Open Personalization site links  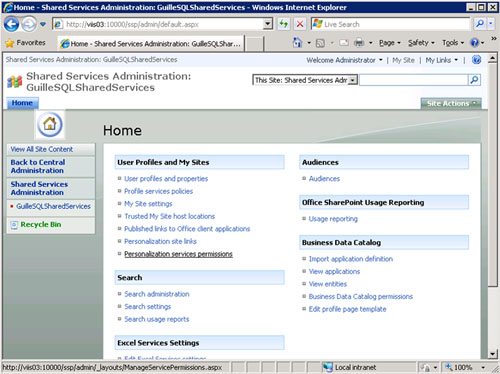160,241
